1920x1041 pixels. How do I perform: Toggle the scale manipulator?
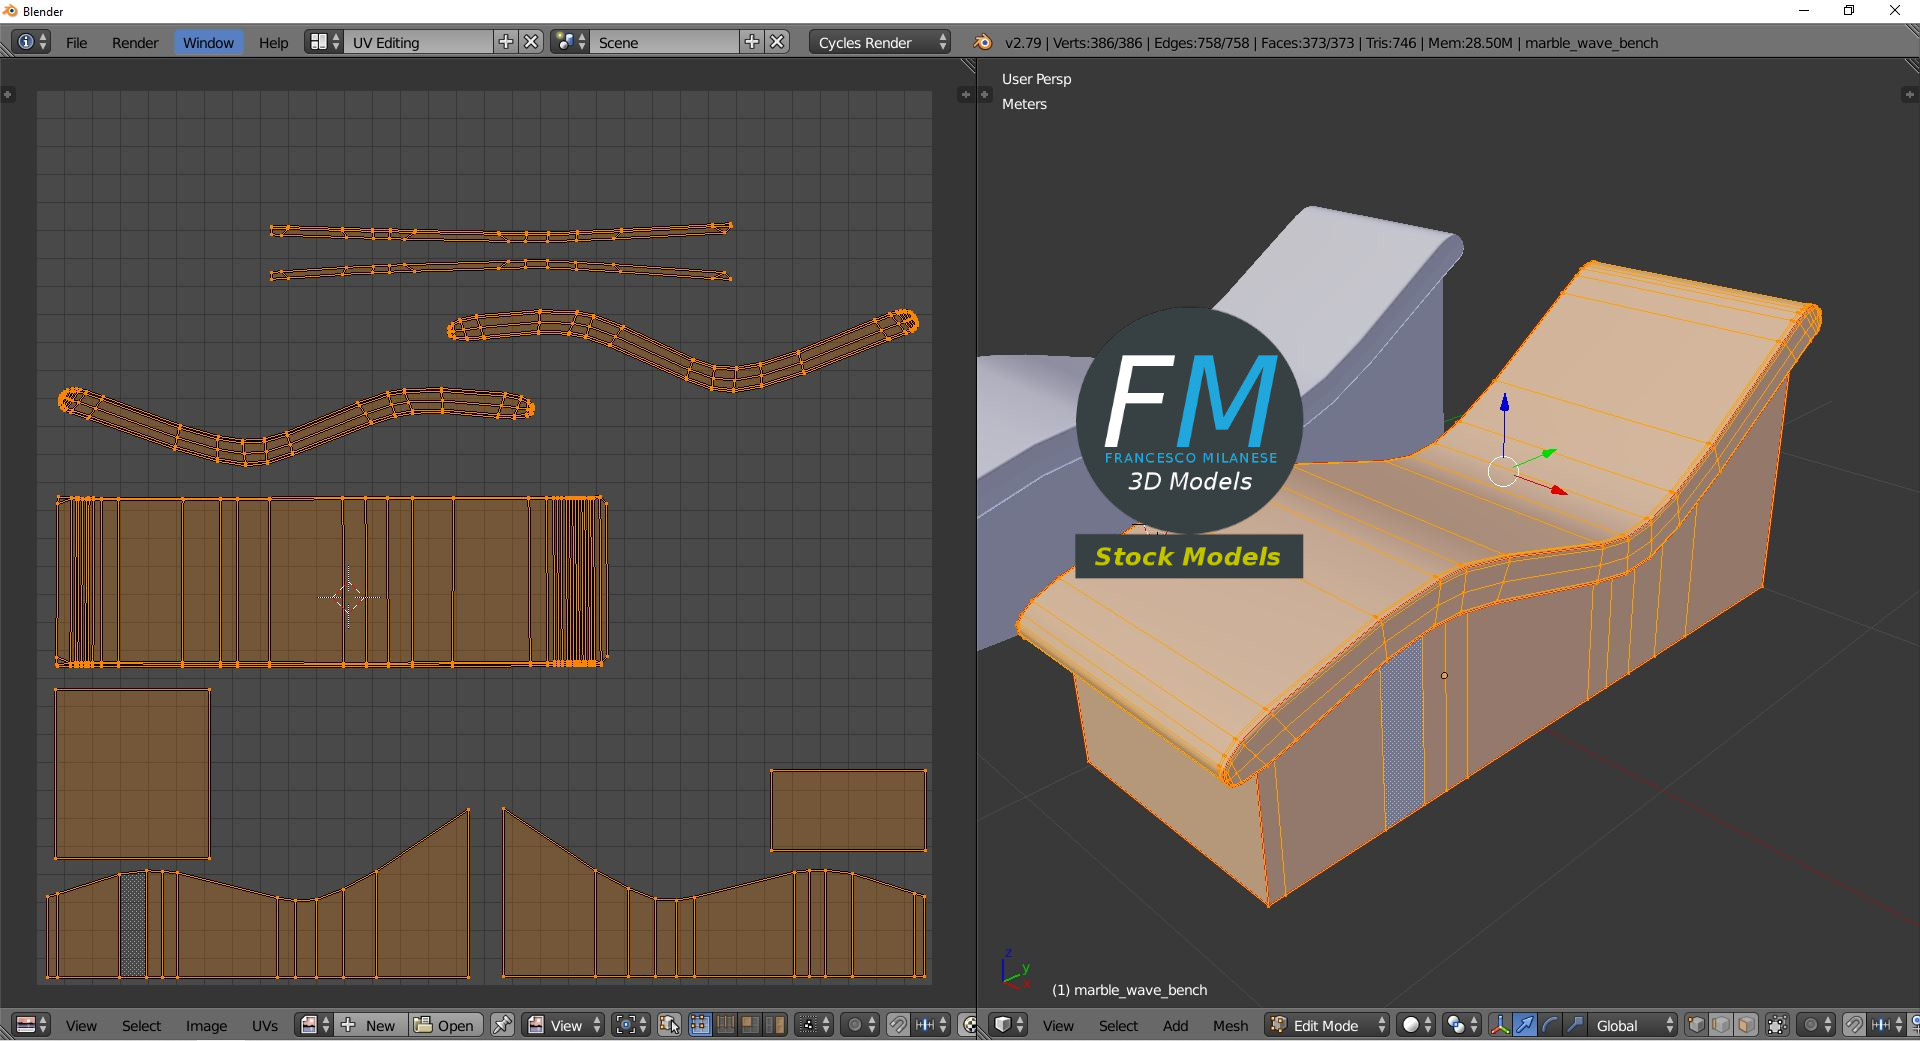tap(1575, 1025)
